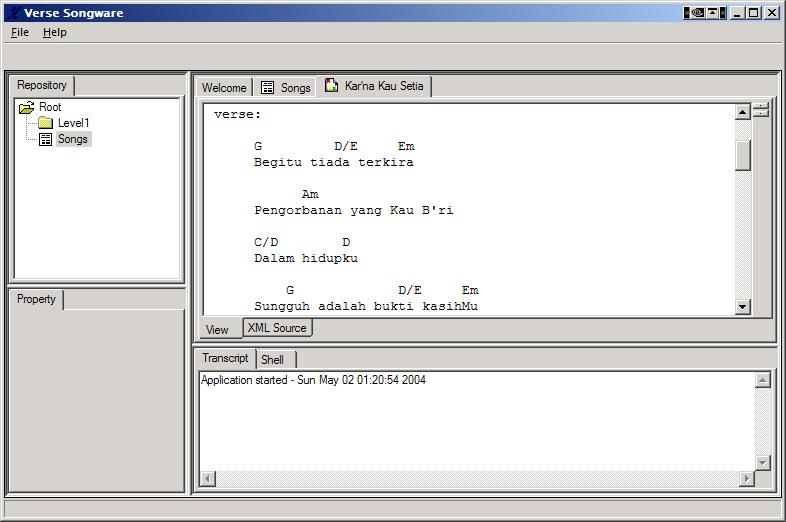Click the yellow folder icon beside Level1
This screenshot has width=786, height=522.
click(46, 123)
